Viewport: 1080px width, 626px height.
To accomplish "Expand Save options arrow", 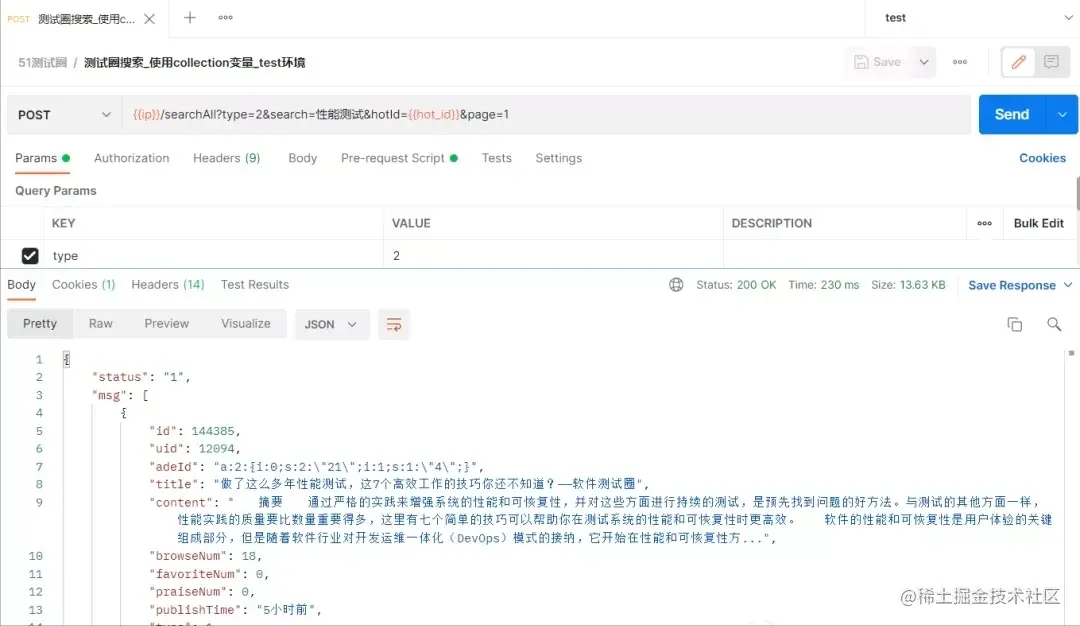I will (924, 62).
